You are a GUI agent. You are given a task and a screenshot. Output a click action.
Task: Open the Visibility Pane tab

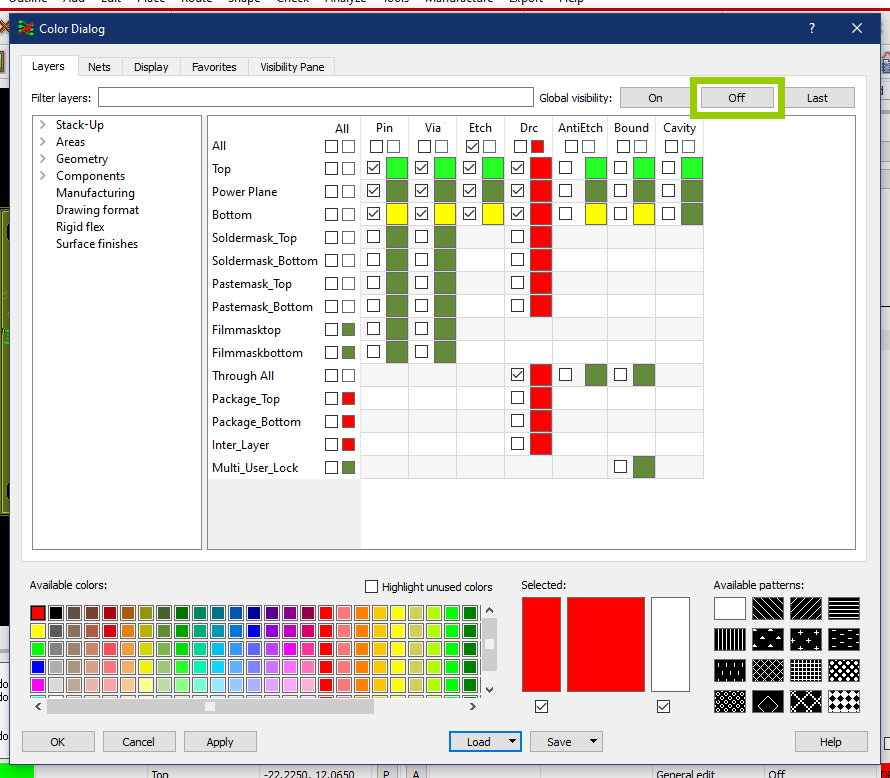point(292,67)
